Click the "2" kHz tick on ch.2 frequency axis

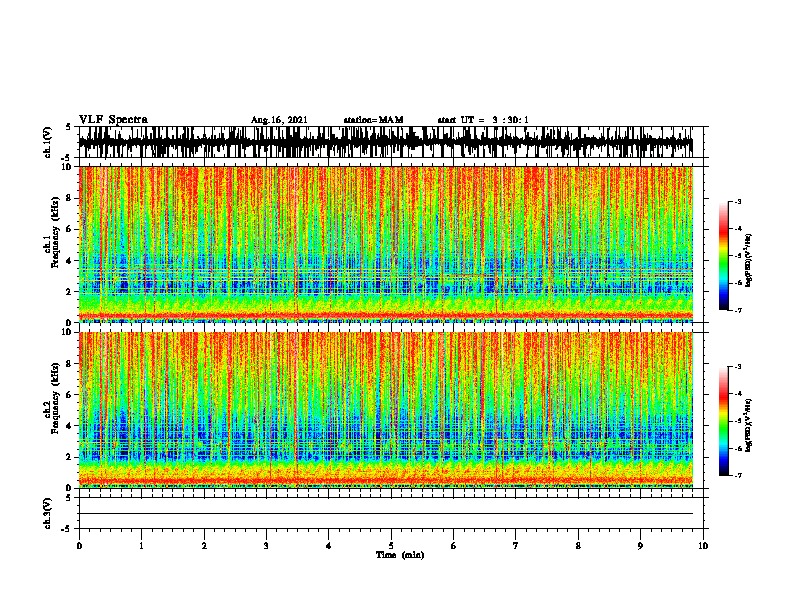pos(70,457)
